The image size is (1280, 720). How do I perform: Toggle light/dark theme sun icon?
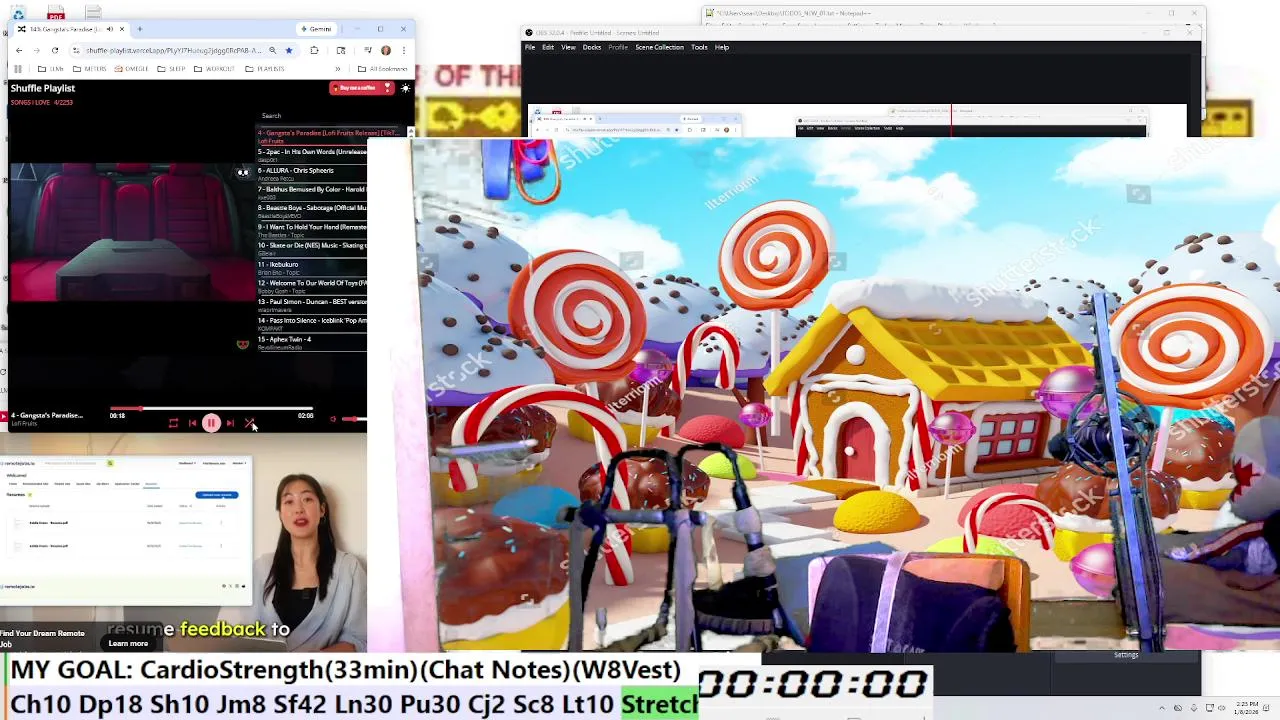[405, 88]
